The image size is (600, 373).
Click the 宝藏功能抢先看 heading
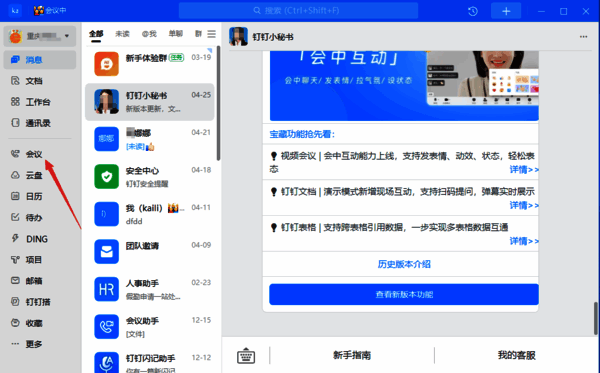302,134
